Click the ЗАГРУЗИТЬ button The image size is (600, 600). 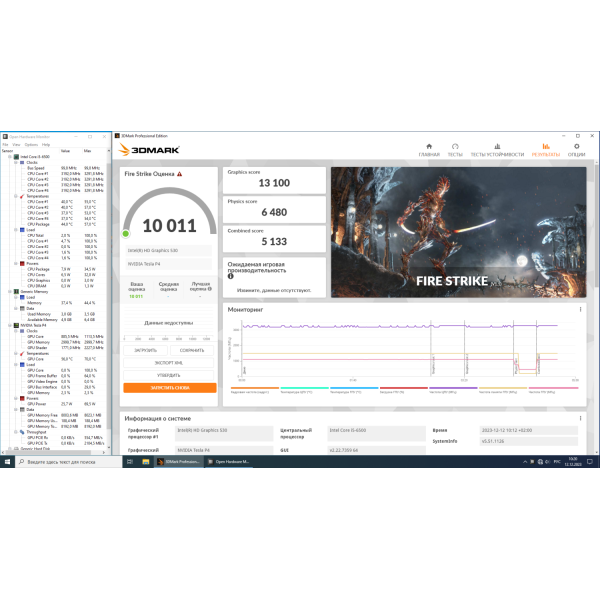pyautogui.click(x=145, y=350)
